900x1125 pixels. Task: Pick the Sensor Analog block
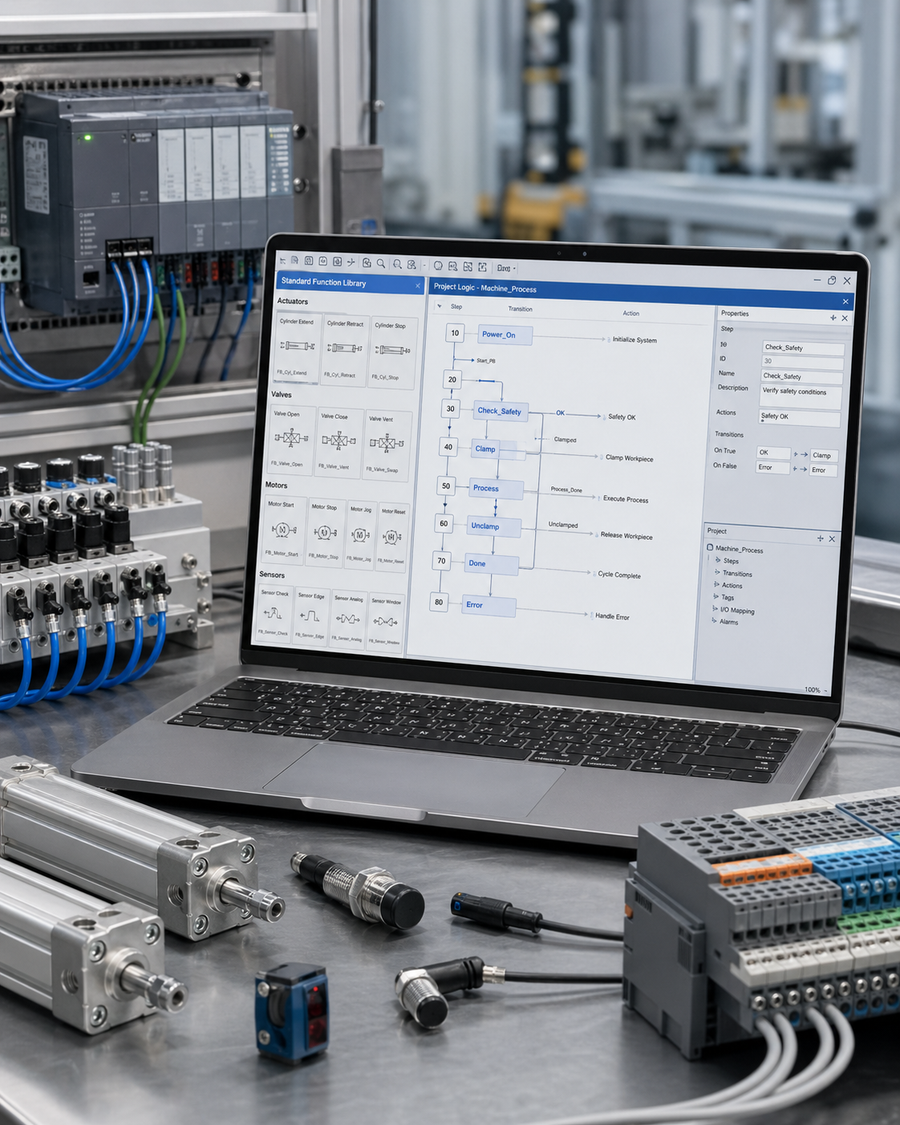[347, 618]
